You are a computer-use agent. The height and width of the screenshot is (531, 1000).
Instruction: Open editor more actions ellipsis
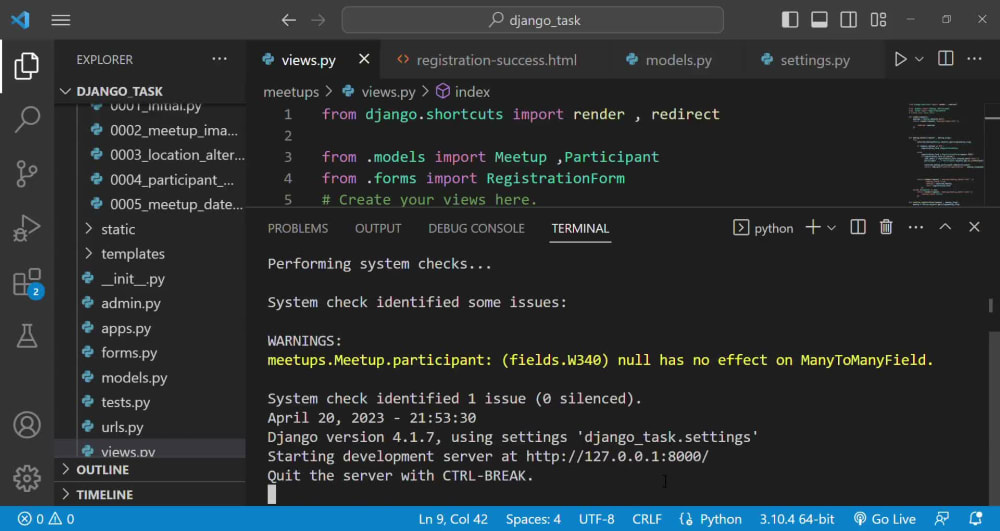coord(974,59)
